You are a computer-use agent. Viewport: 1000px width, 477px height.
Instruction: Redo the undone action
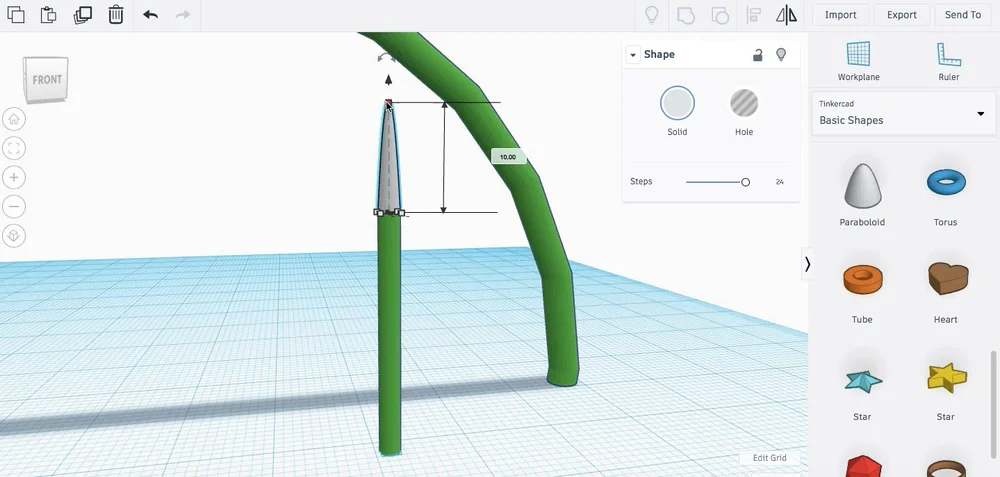pyautogui.click(x=183, y=15)
